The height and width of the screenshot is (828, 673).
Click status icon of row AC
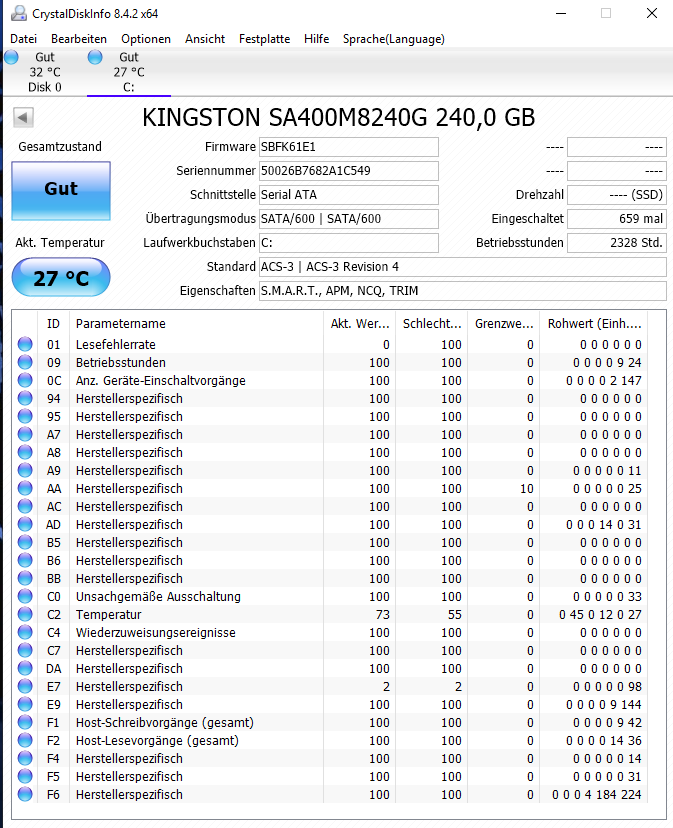coord(25,506)
